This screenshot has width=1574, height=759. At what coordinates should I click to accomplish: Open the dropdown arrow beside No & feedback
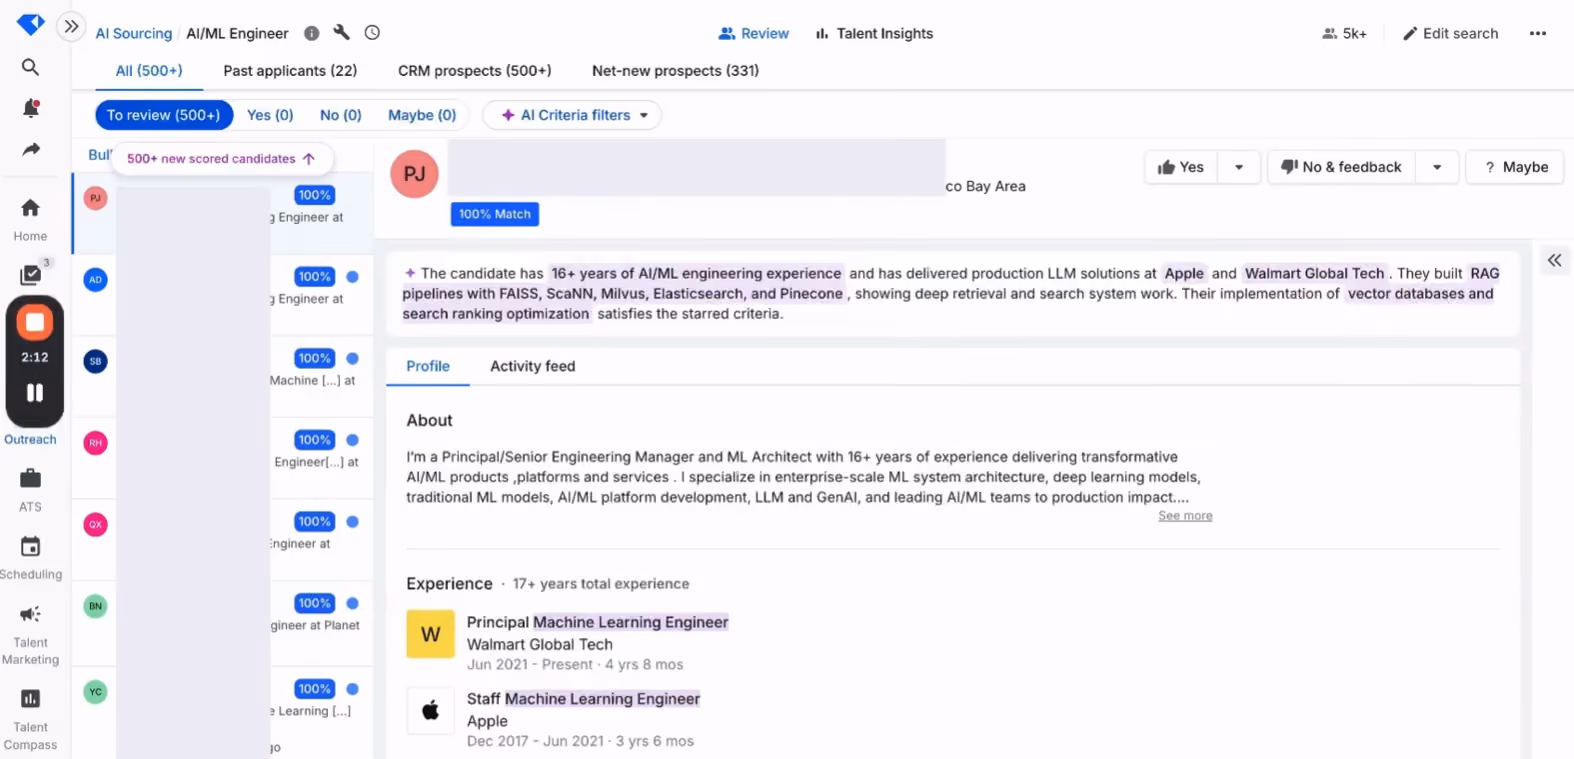tap(1437, 167)
